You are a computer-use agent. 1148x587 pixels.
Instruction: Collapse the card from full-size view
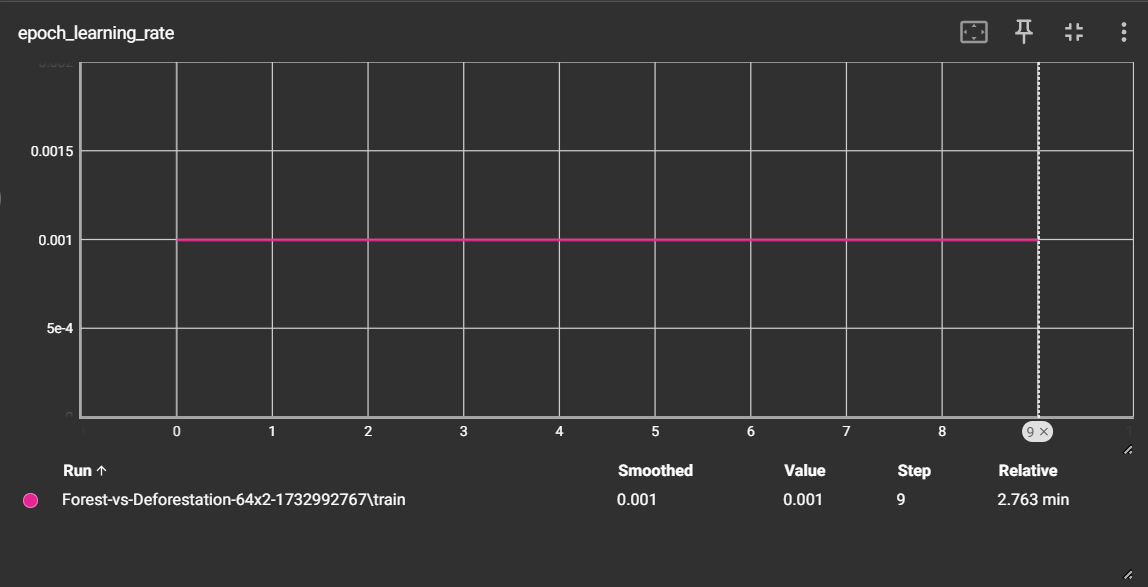pyautogui.click(x=1074, y=33)
